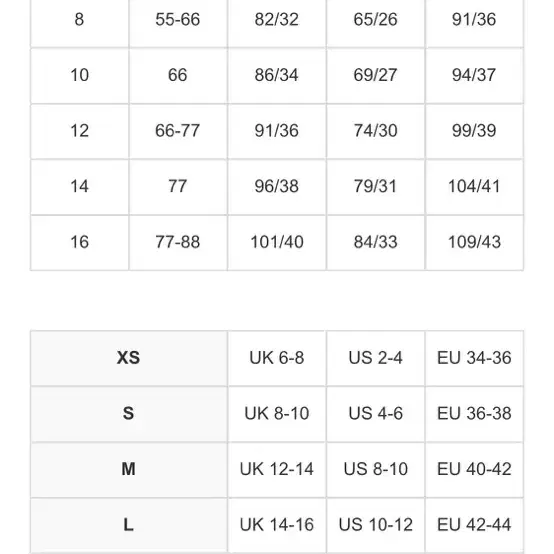
Task: Click the US 8-10 cell
Action: pos(376,470)
